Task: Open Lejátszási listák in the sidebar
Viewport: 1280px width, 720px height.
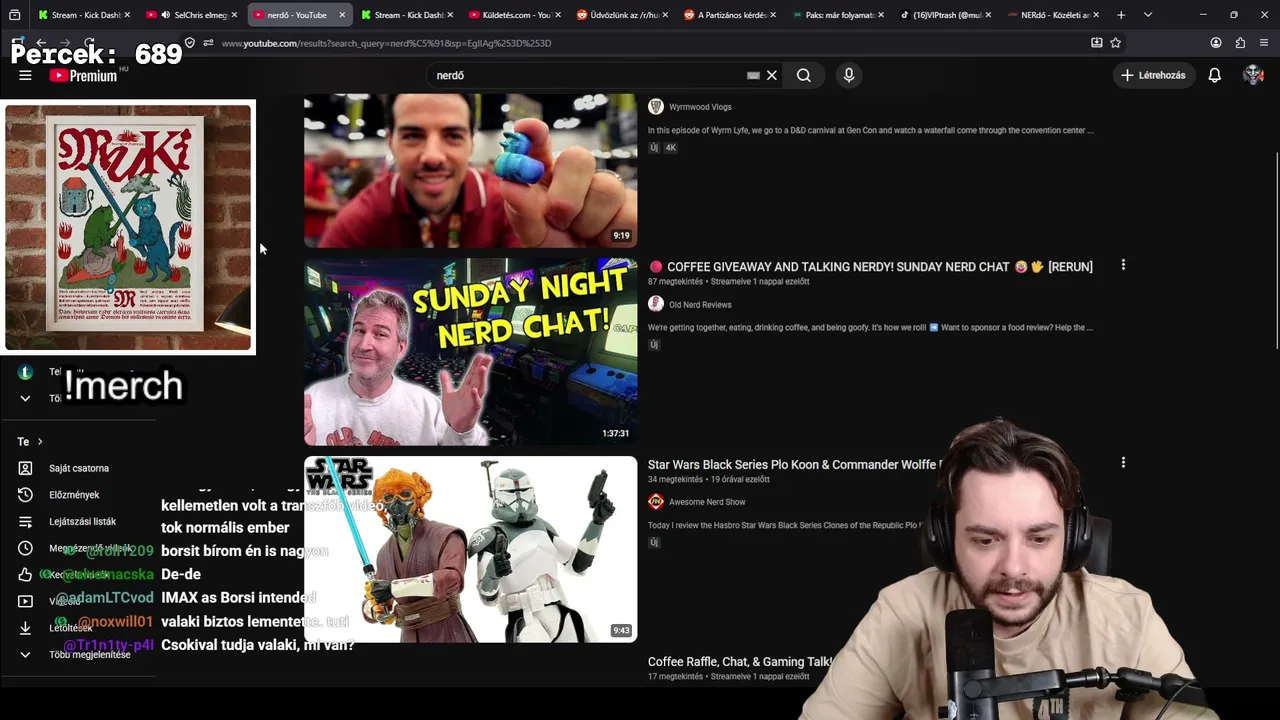Action: [82, 521]
